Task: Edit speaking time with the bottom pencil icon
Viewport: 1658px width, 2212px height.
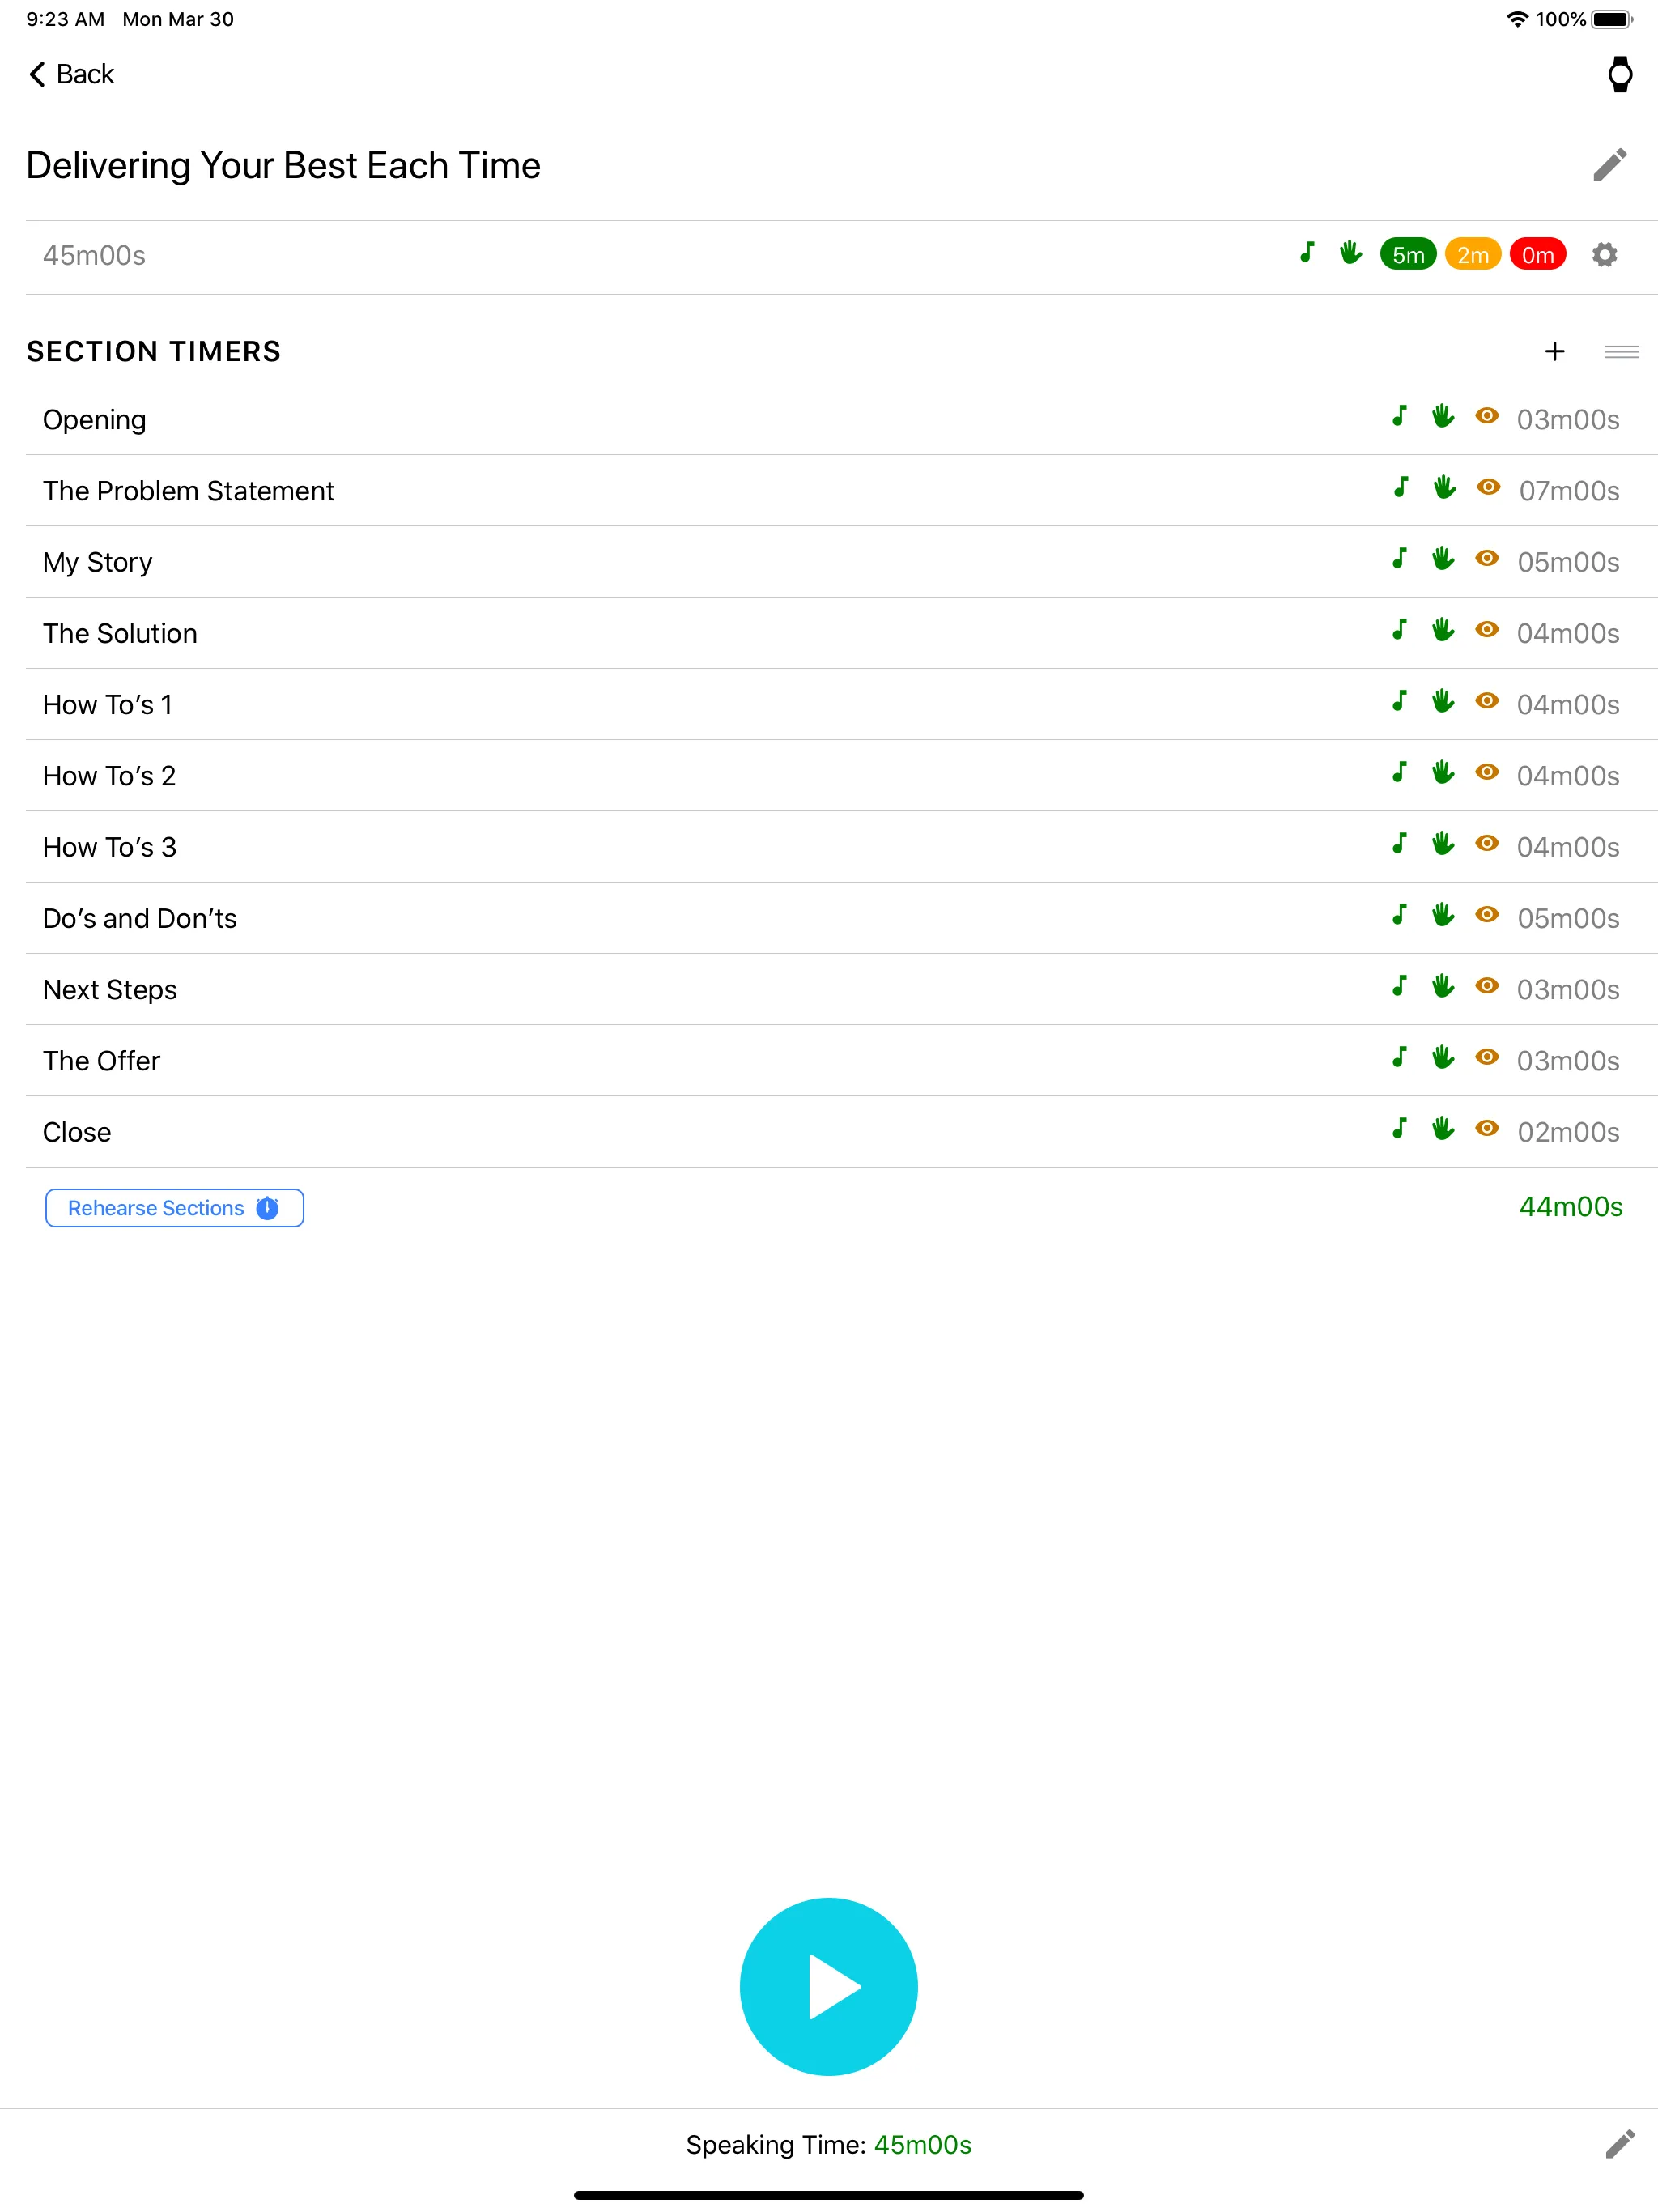Action: (x=1619, y=2144)
